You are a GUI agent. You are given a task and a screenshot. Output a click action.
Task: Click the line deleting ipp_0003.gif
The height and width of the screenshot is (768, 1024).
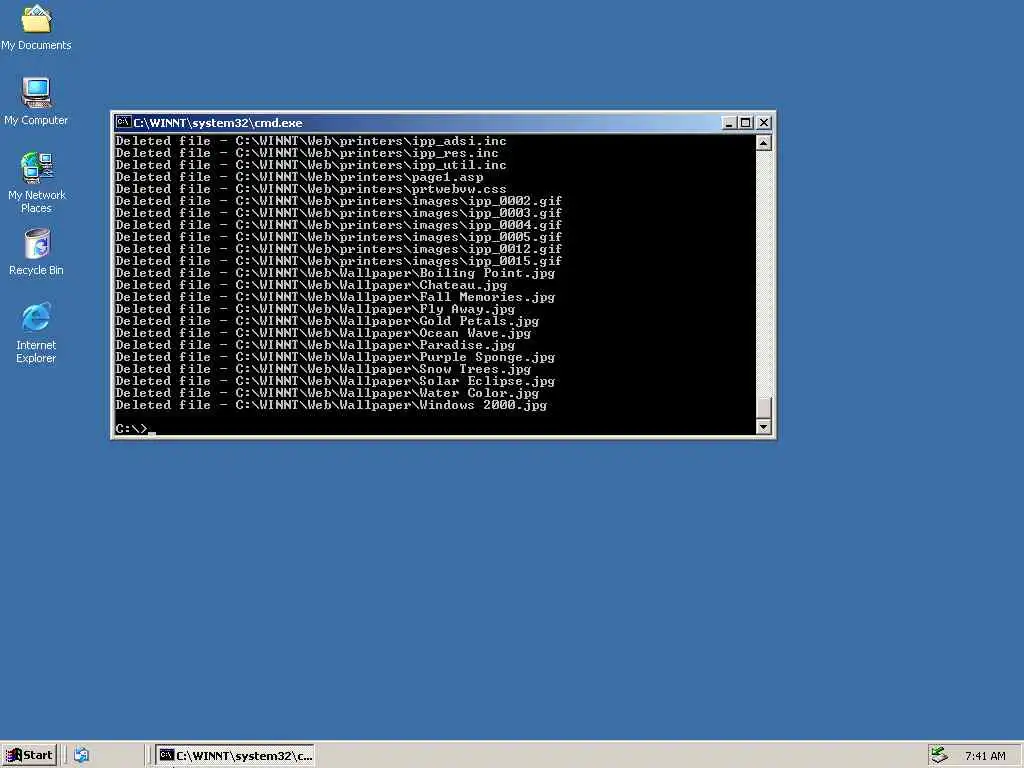(339, 213)
